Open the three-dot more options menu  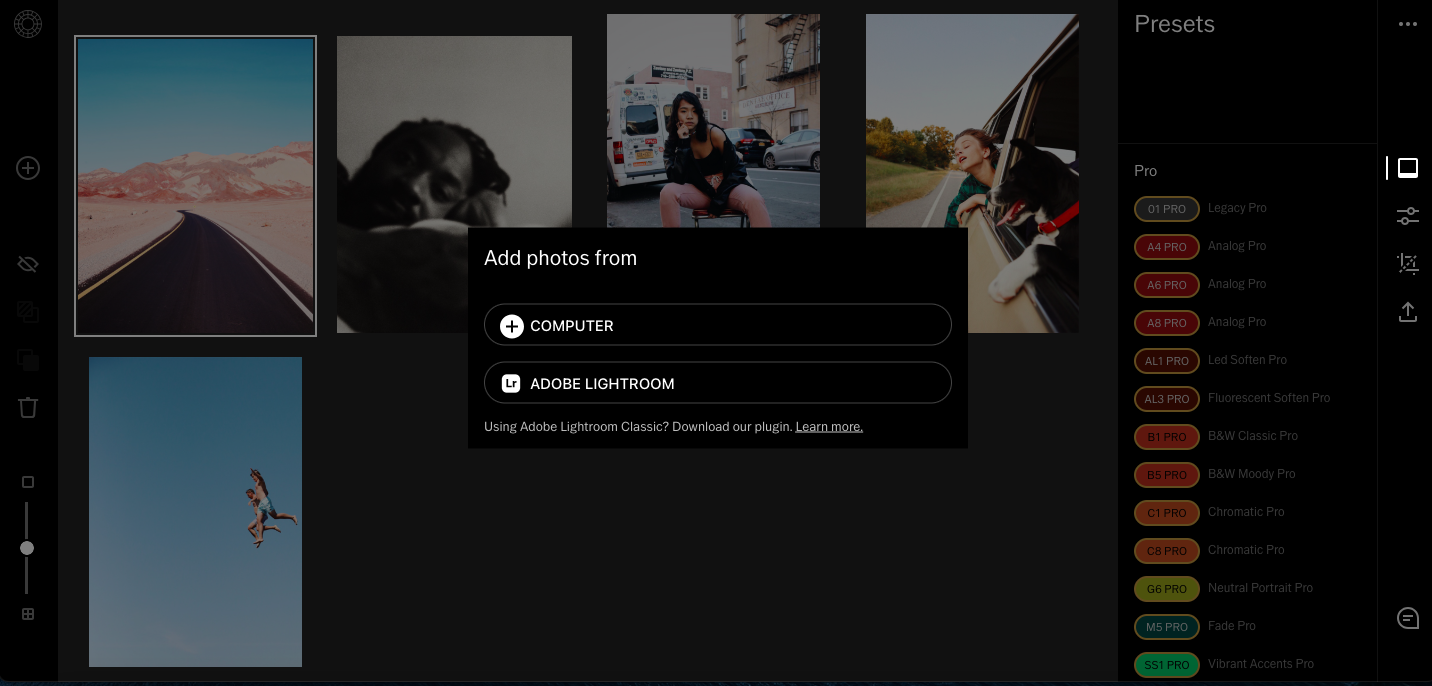click(x=1408, y=24)
